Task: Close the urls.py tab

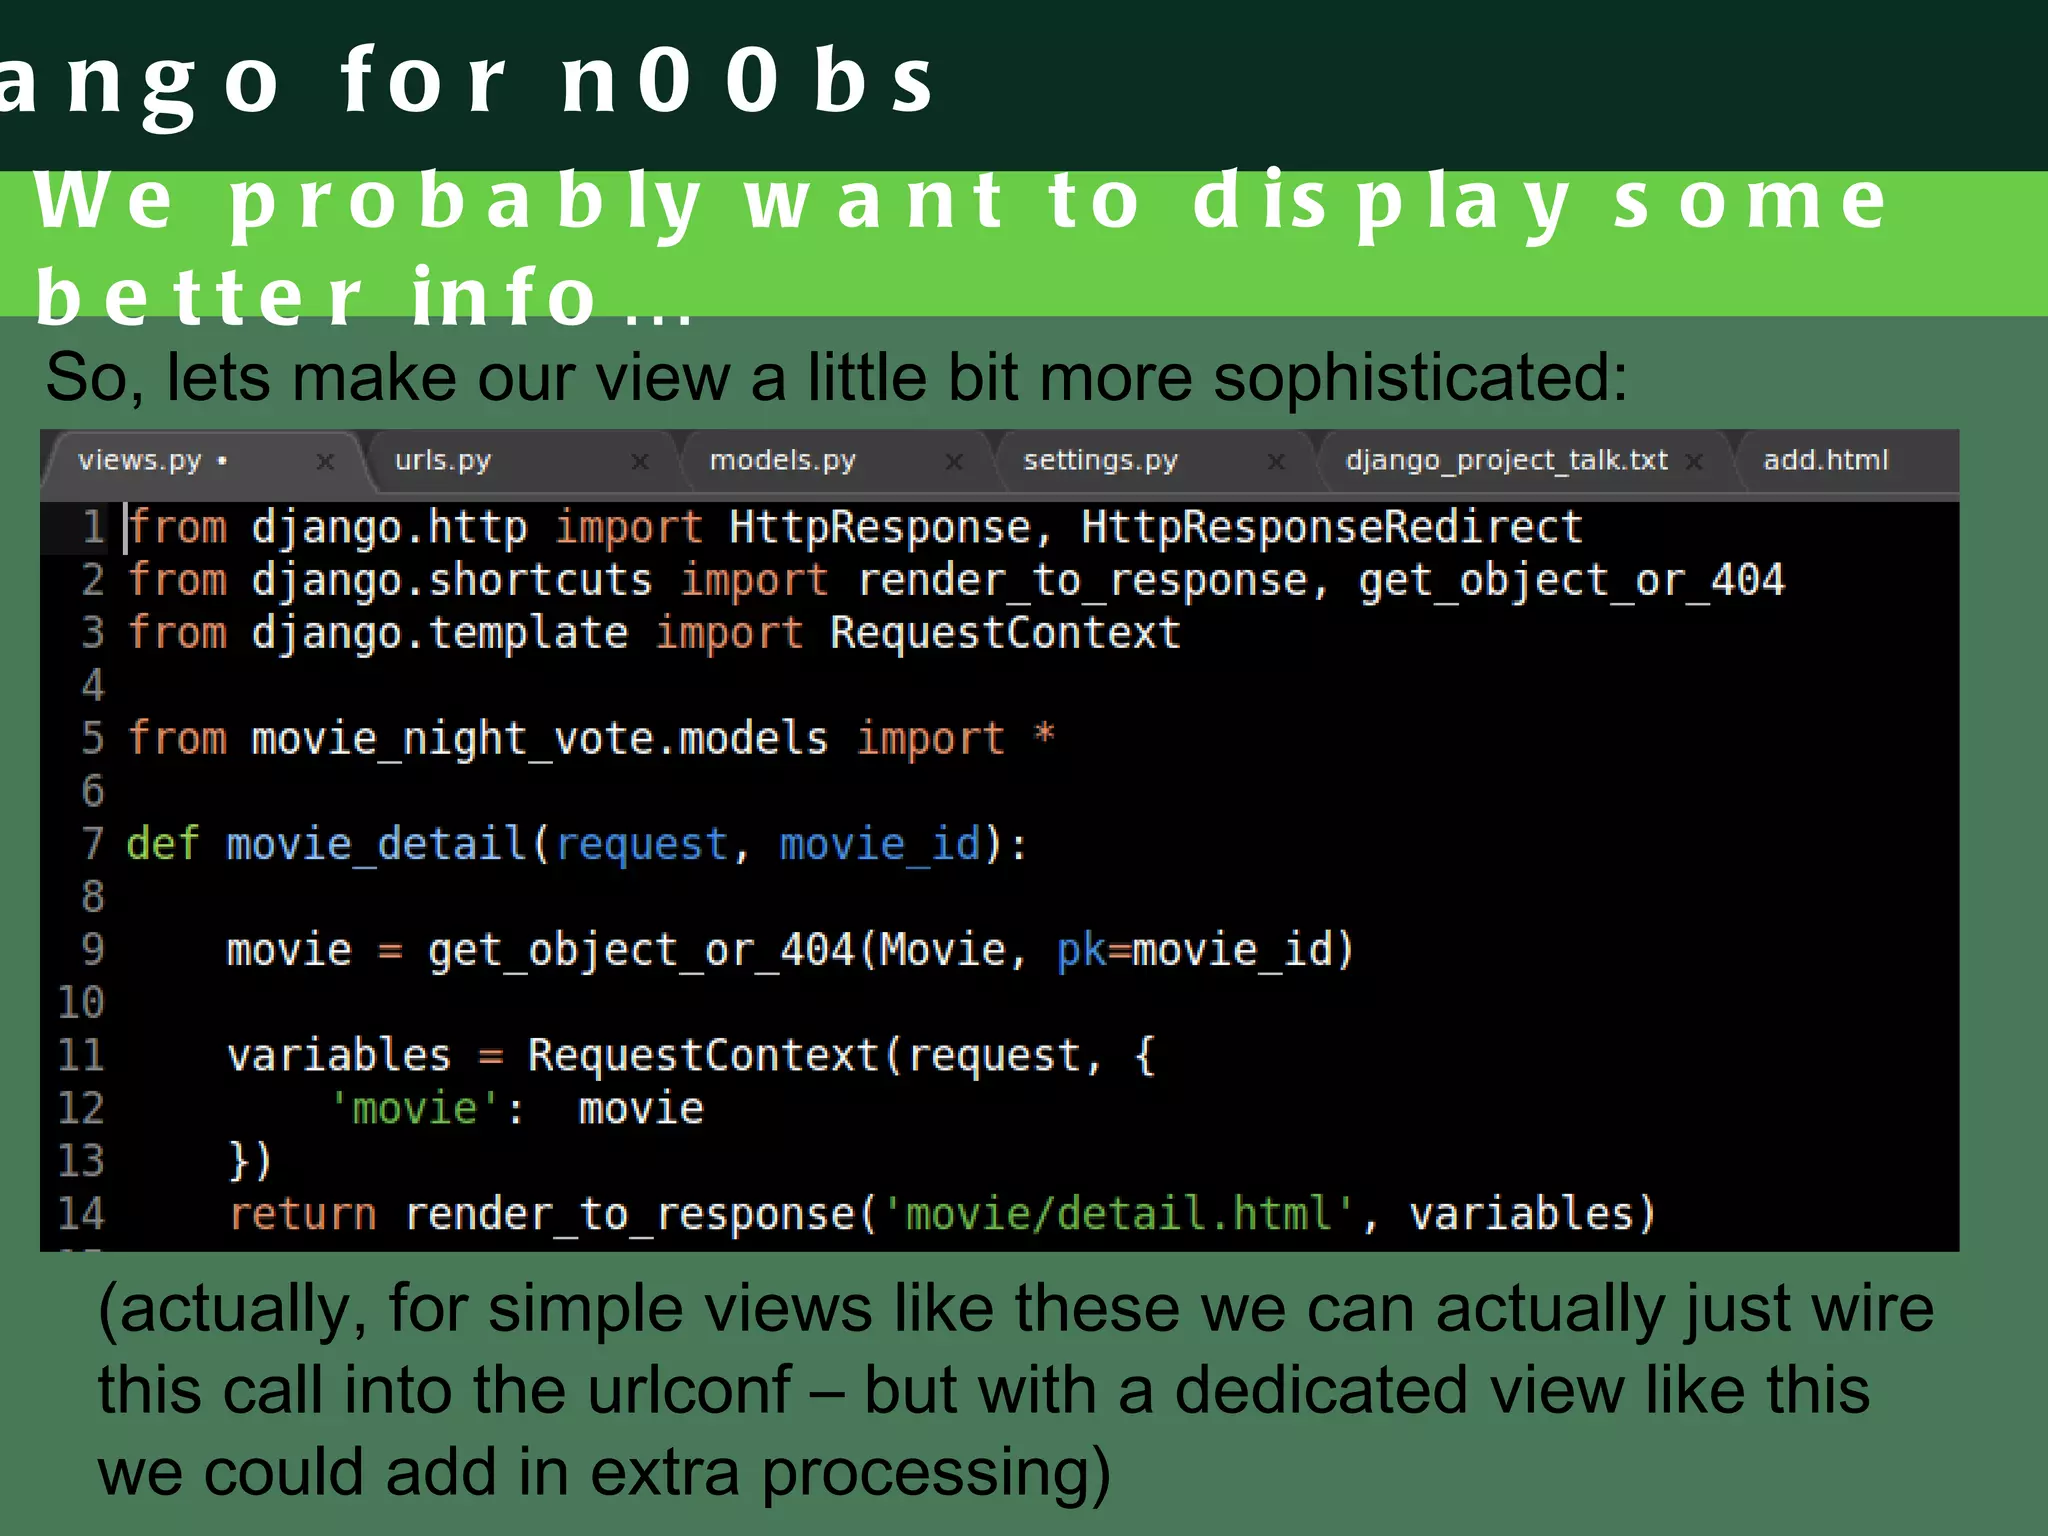Action: pyautogui.click(x=640, y=462)
